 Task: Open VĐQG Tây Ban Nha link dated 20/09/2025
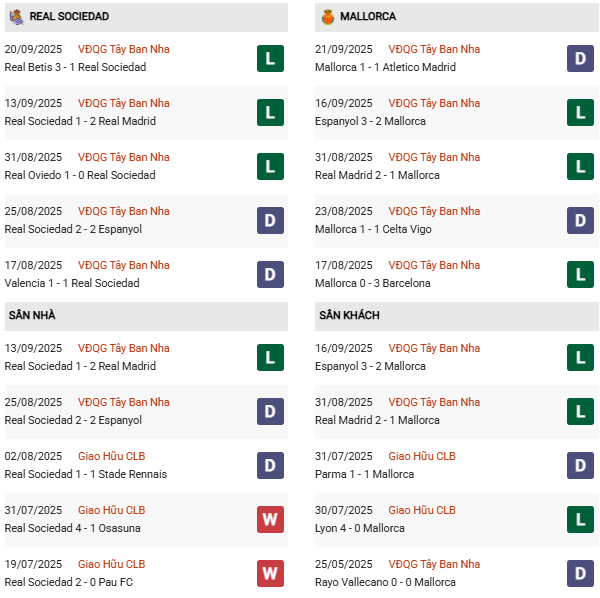(124, 49)
